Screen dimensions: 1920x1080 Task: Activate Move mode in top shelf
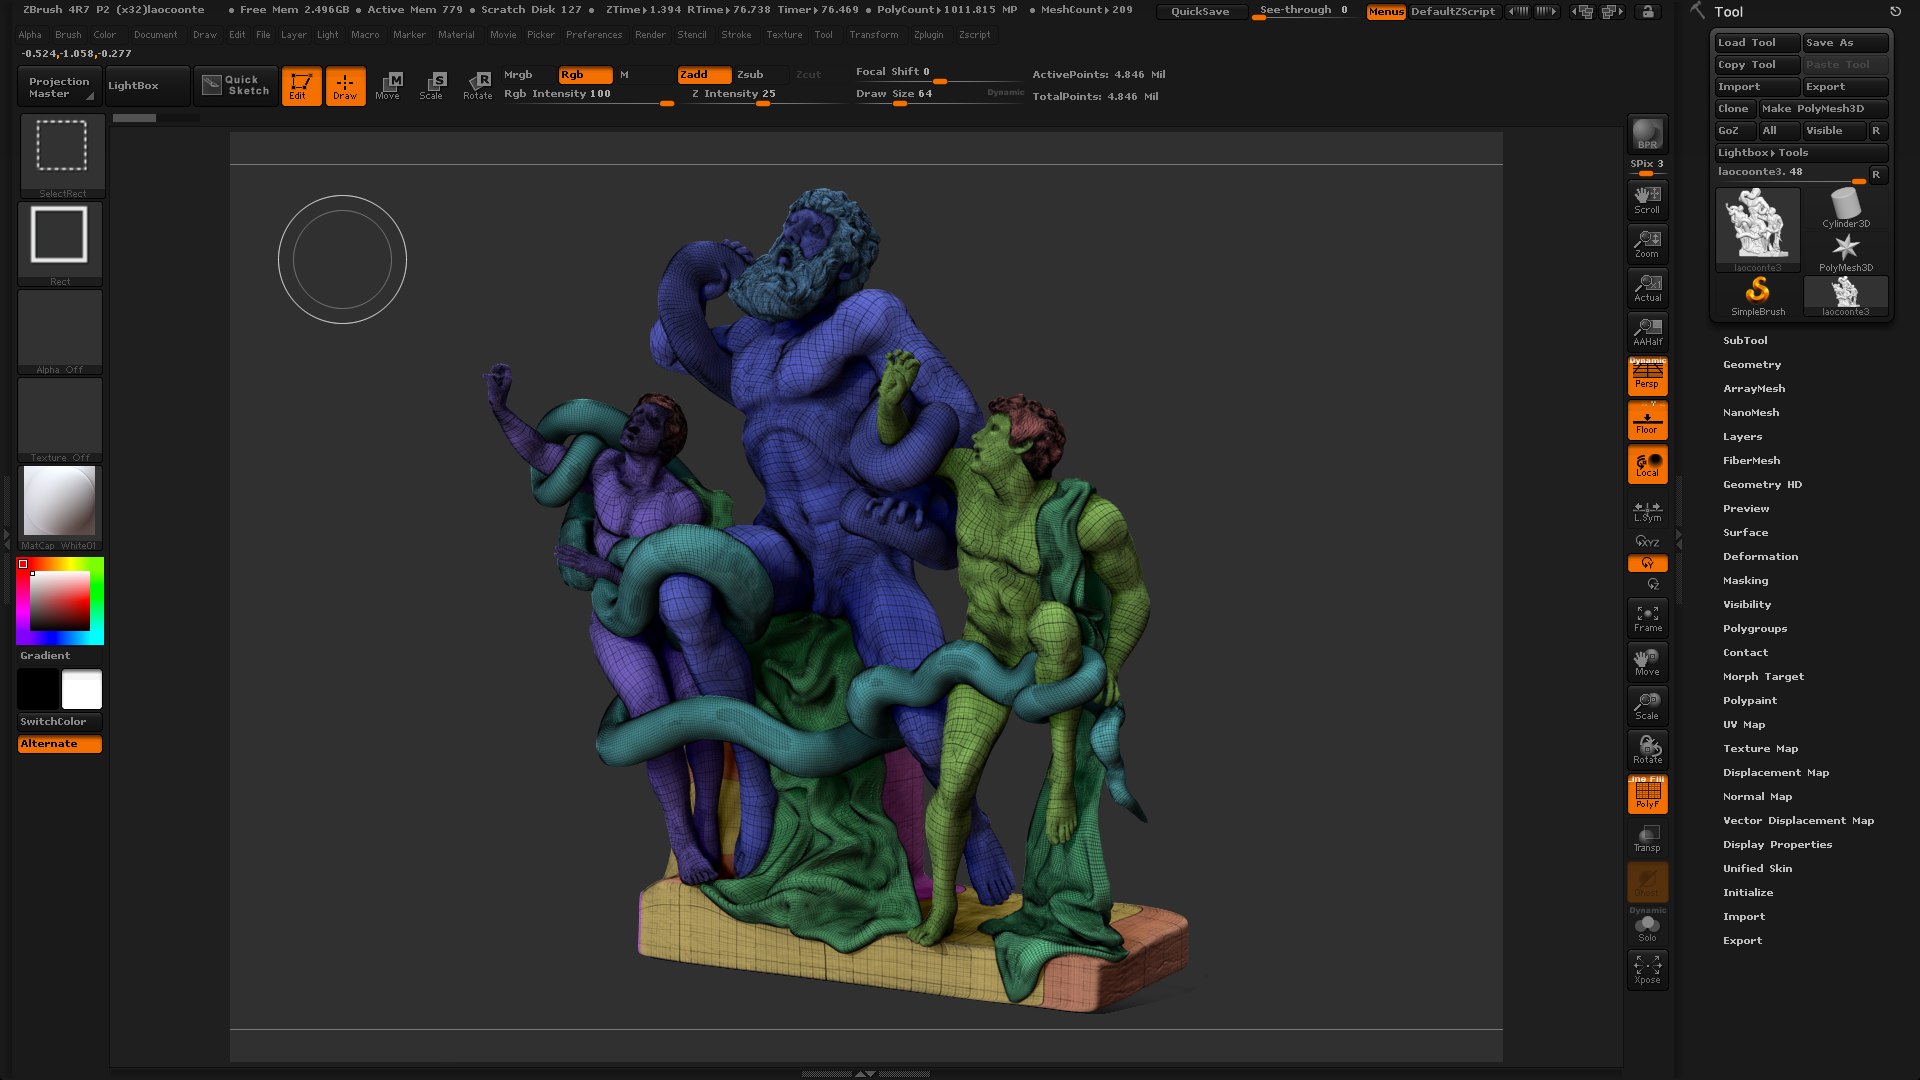388,85
